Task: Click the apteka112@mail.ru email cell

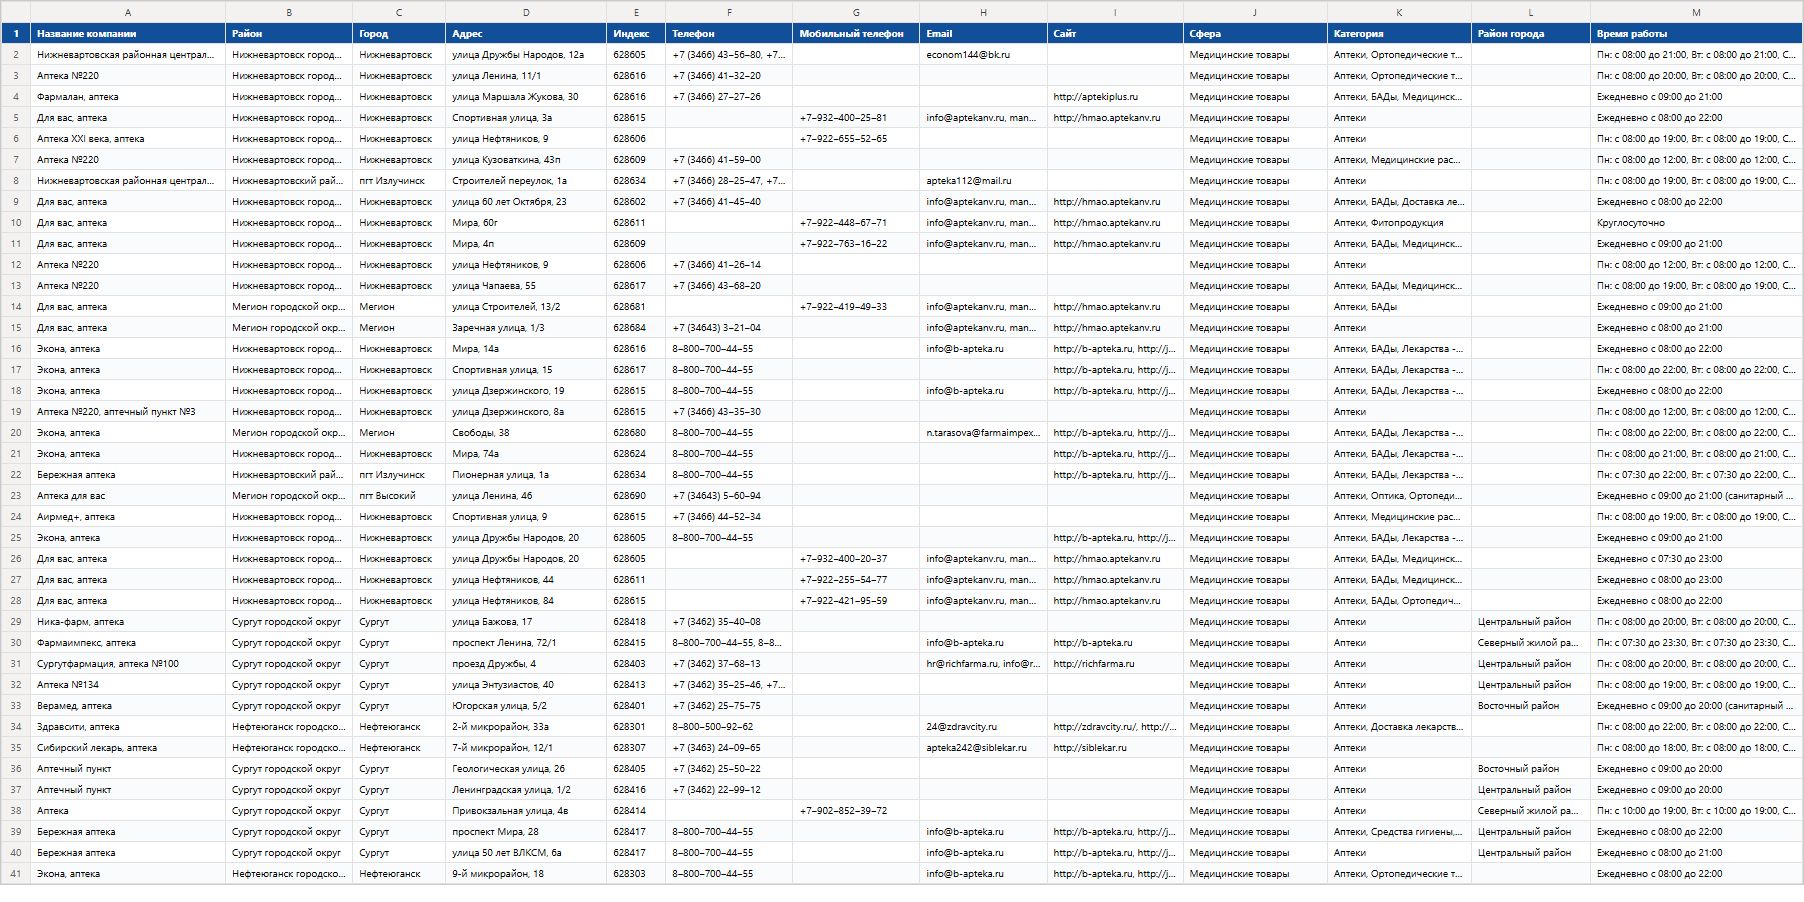Action: (x=983, y=181)
